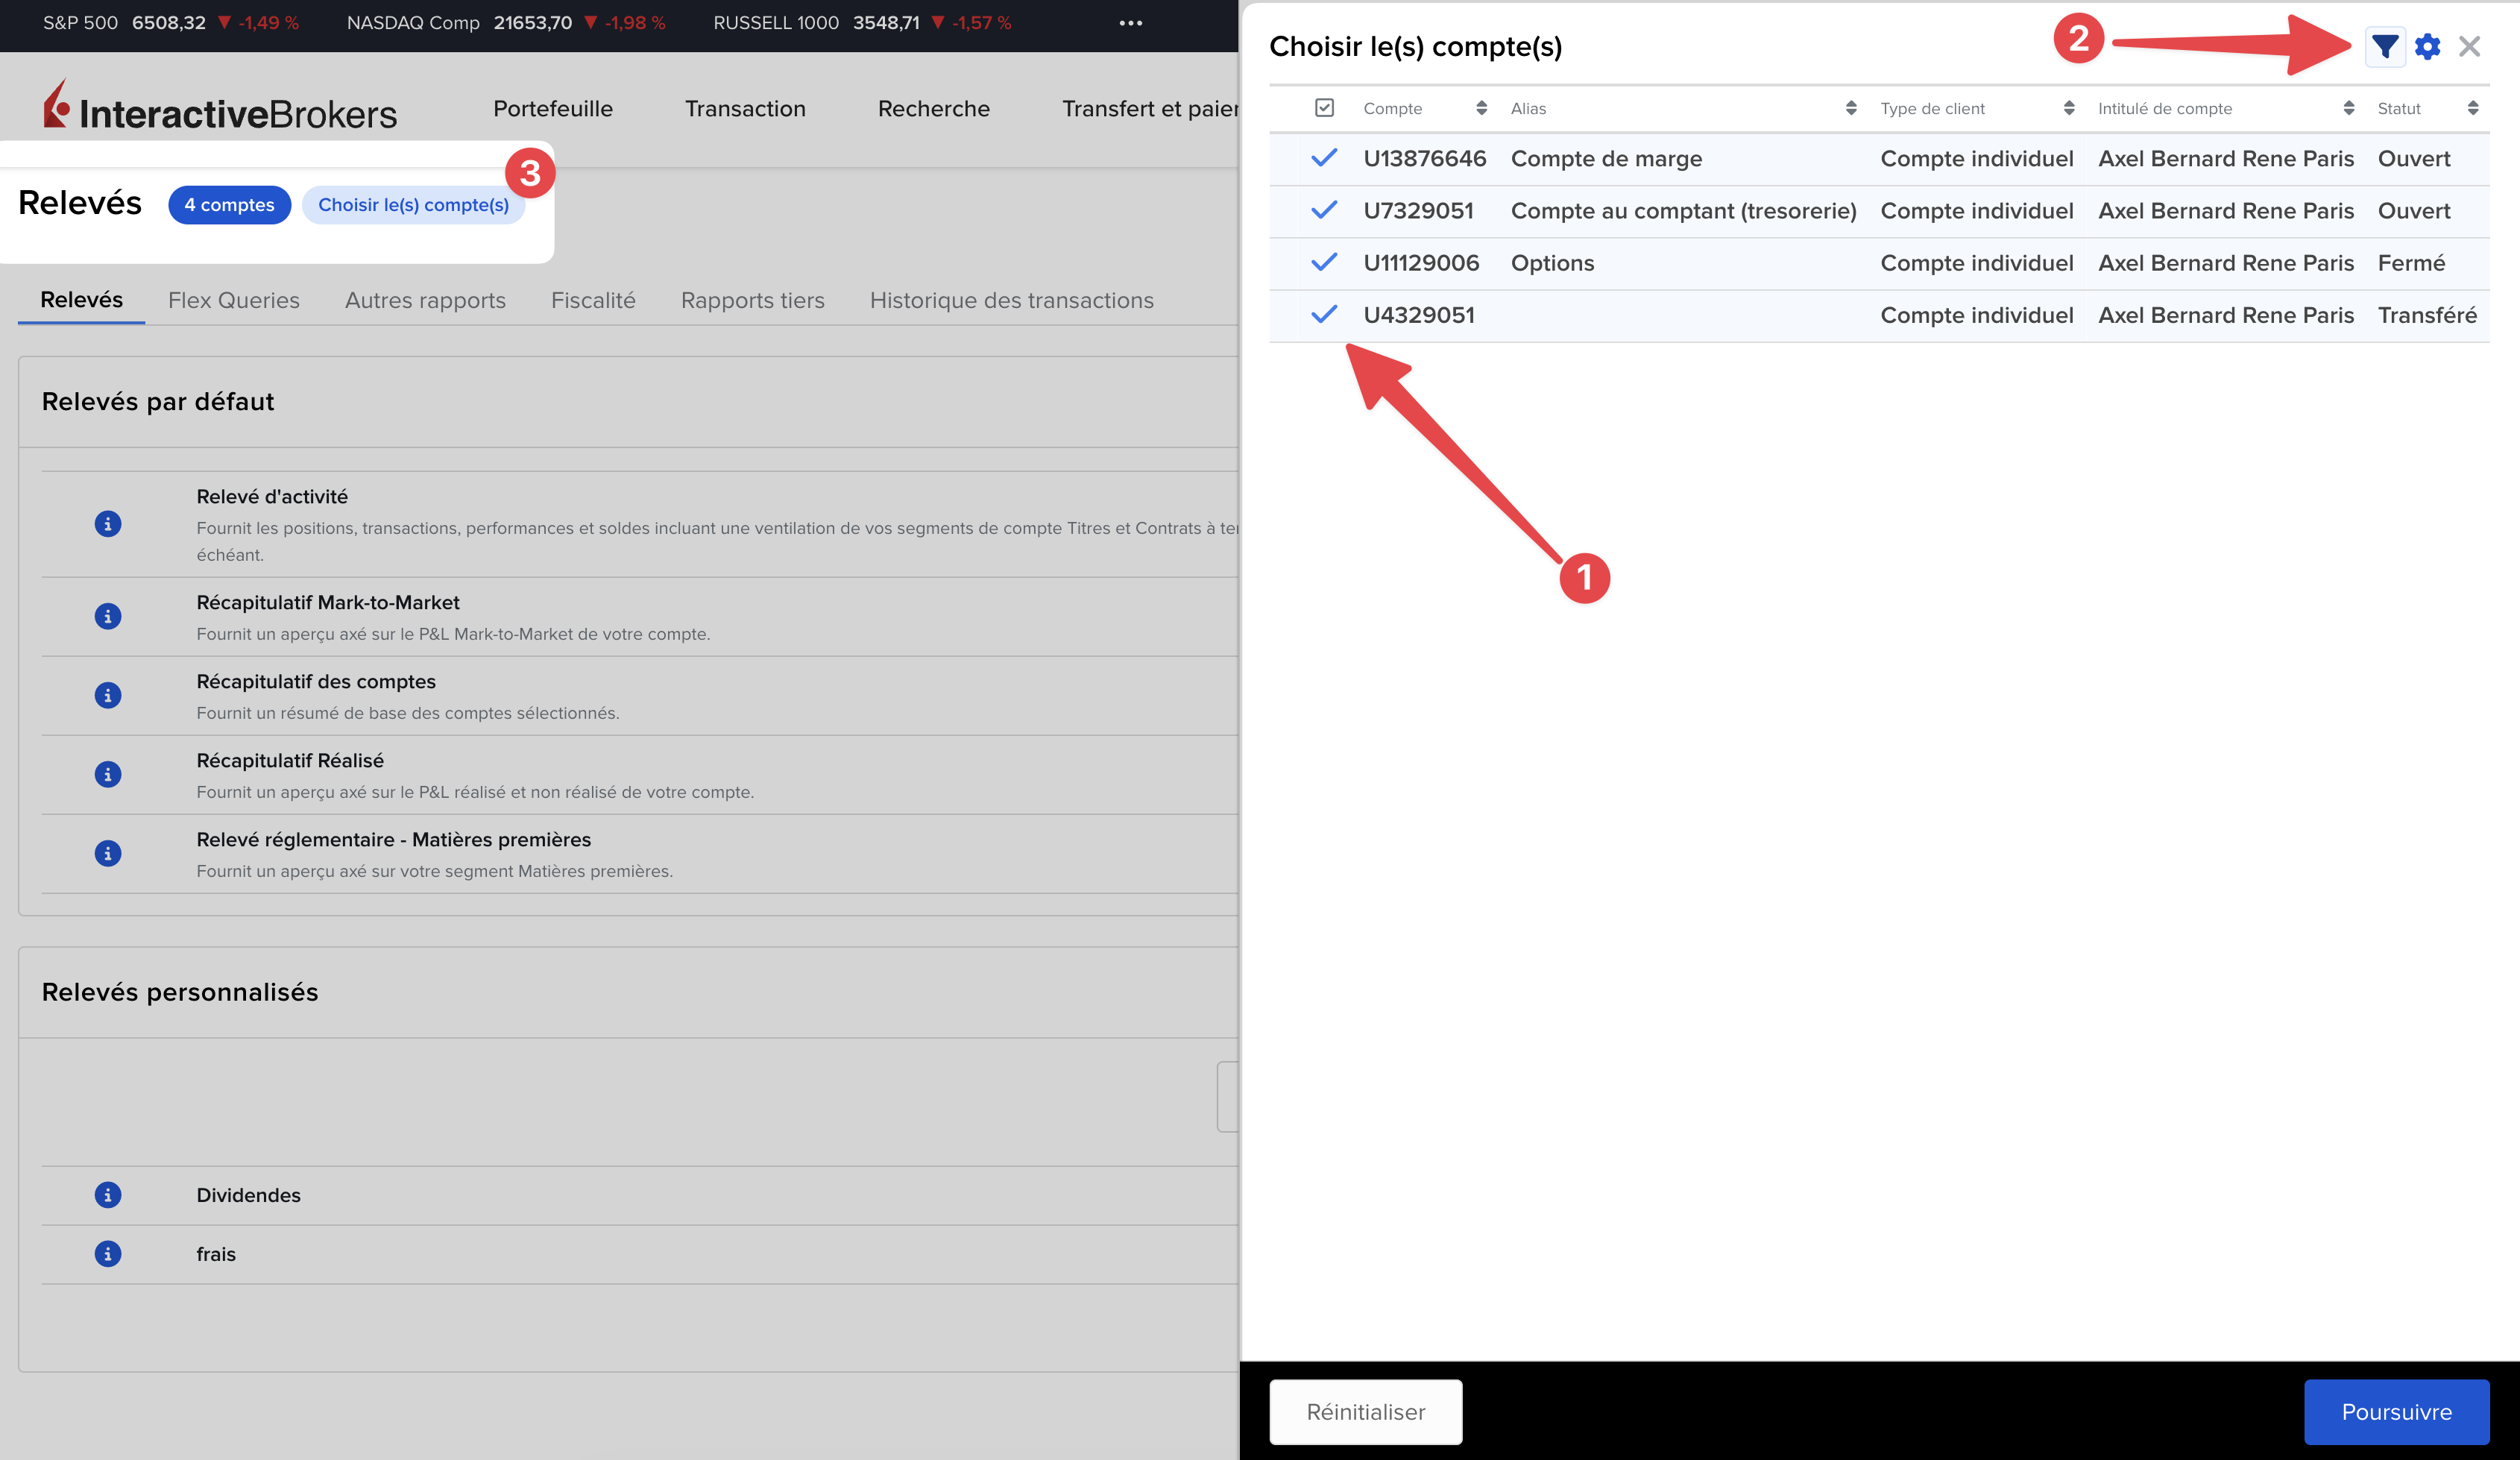The width and height of the screenshot is (2520, 1460).
Task: Sort accounts by Compte column arrows
Action: click(x=1481, y=108)
